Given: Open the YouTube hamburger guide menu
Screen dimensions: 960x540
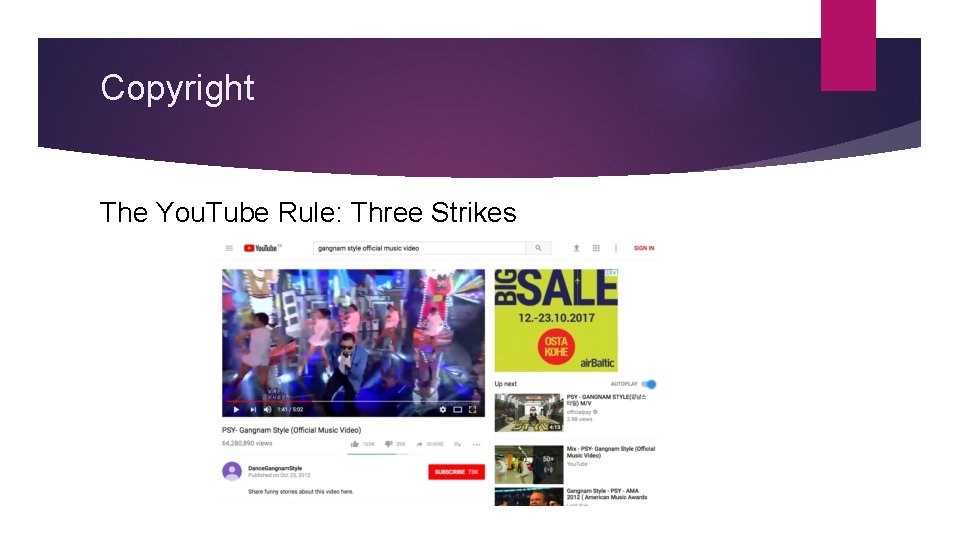Looking at the screenshot, I should (229, 248).
